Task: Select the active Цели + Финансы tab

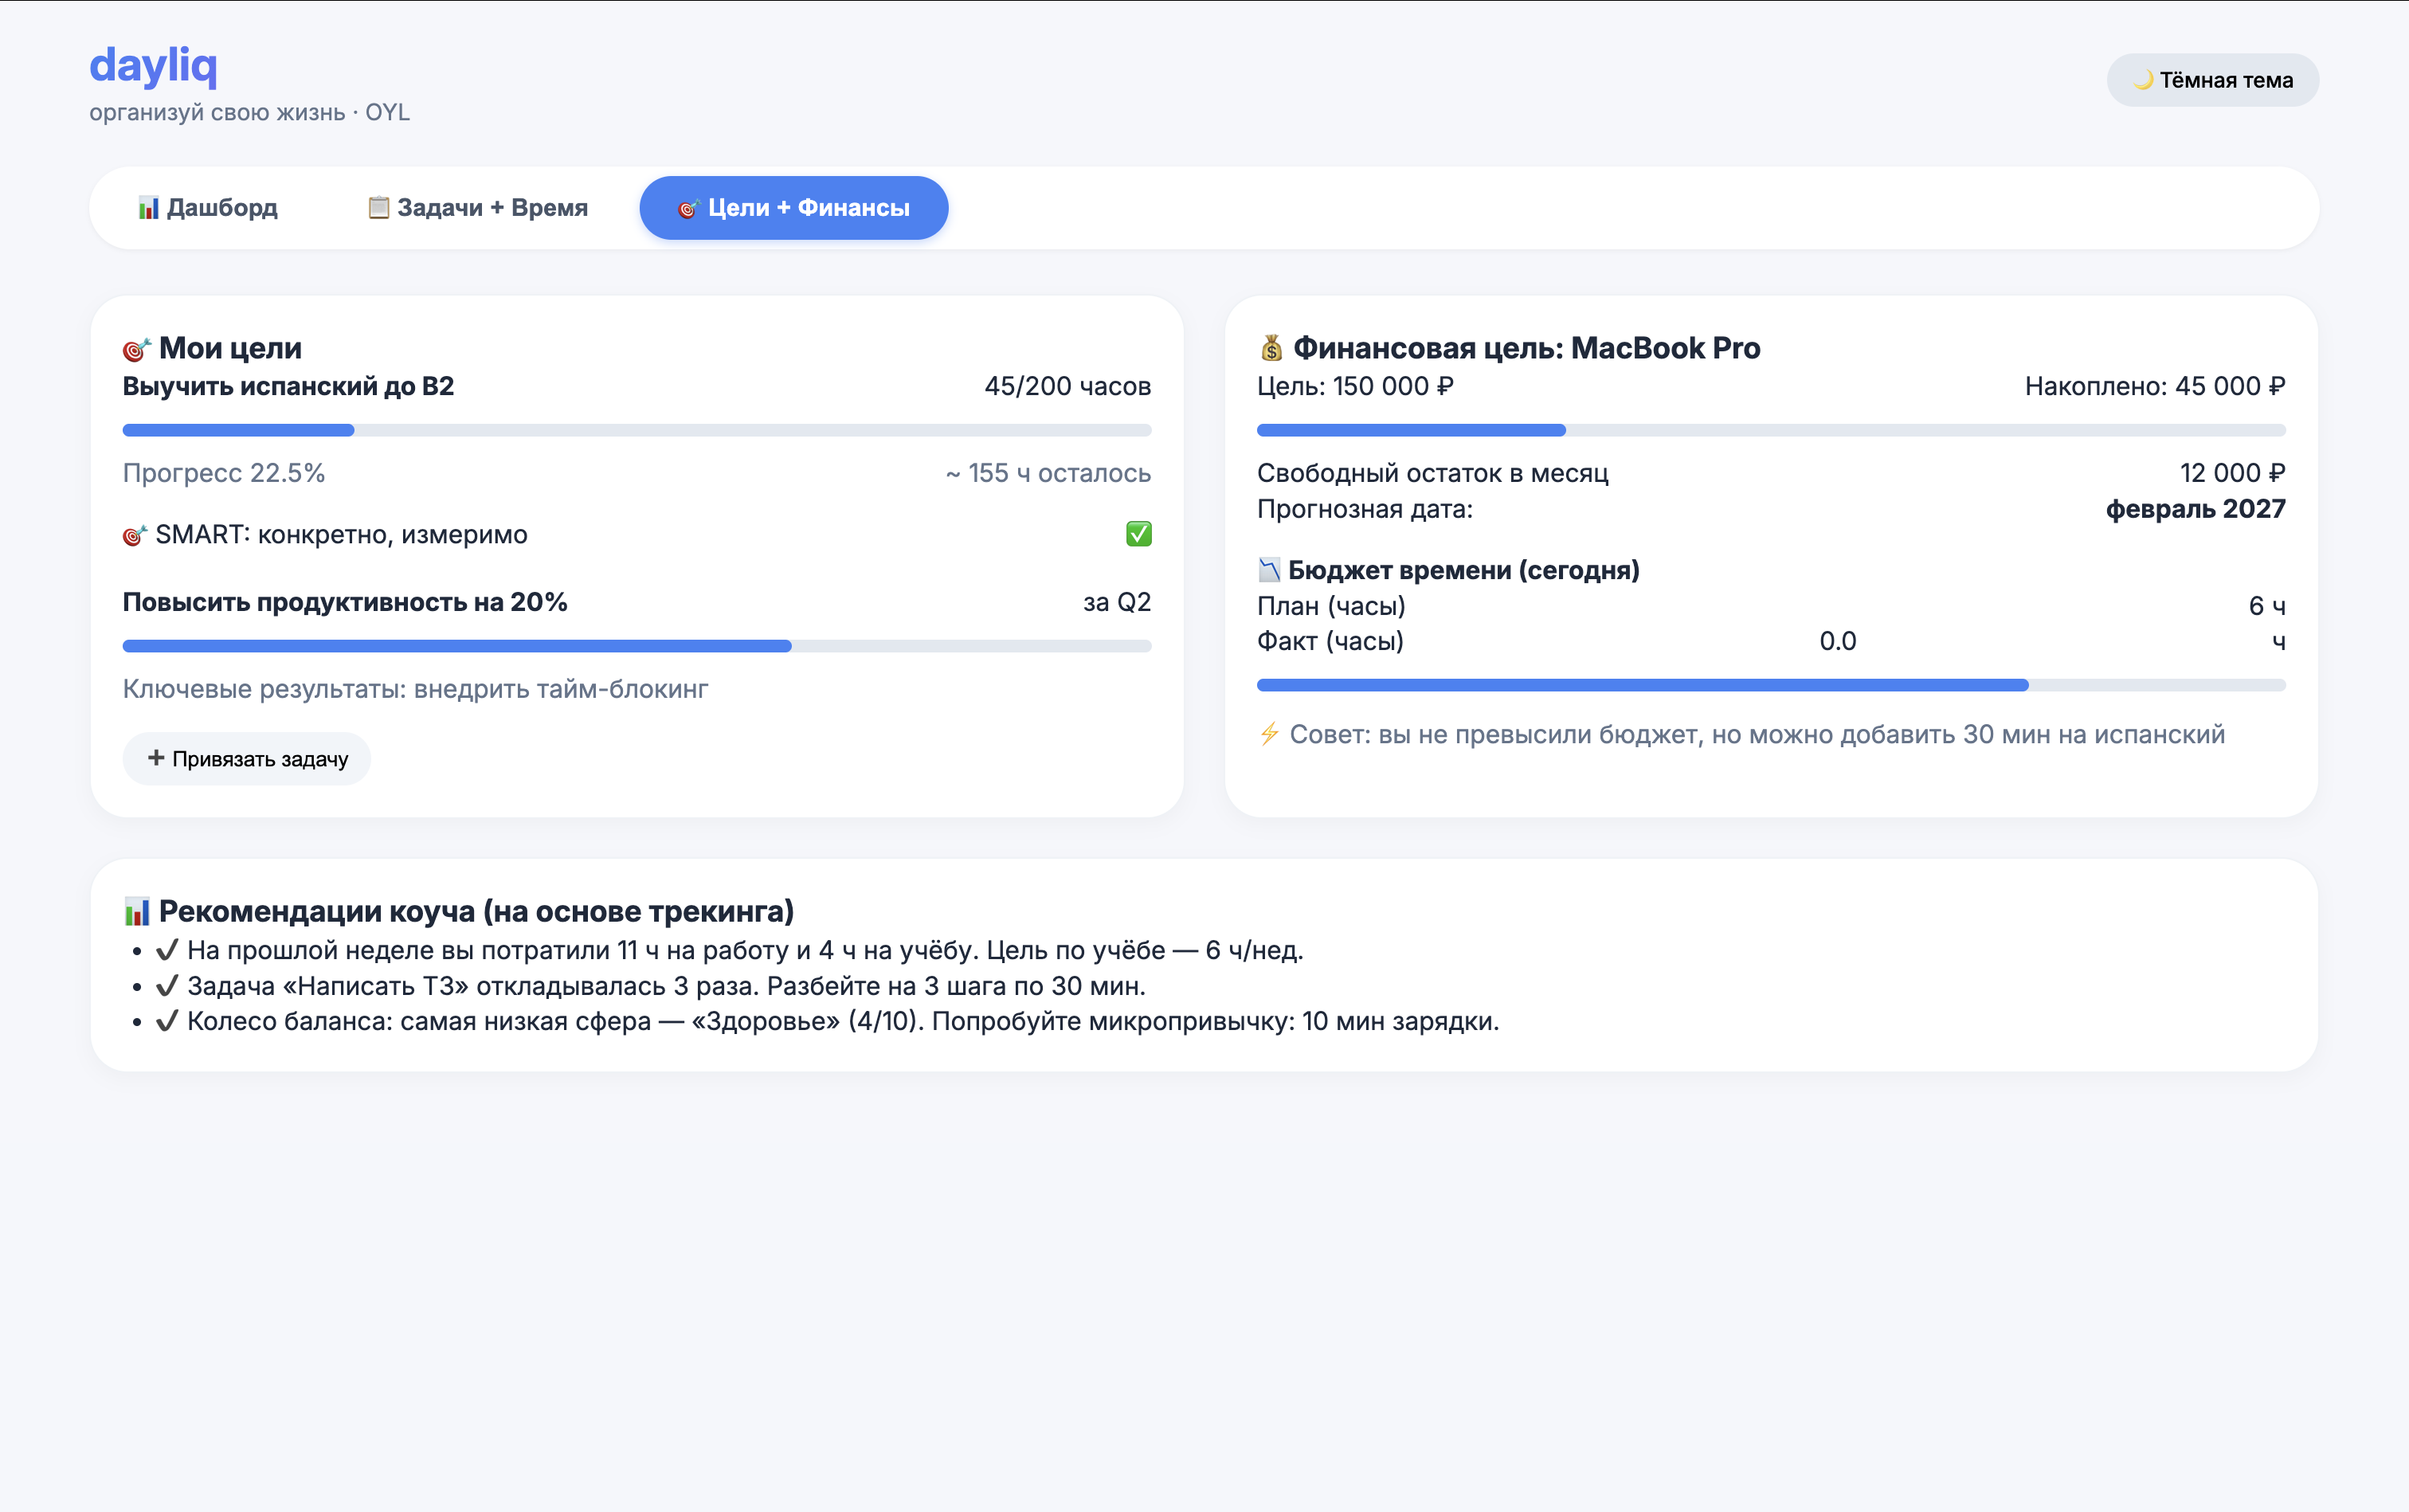Action: 793,207
